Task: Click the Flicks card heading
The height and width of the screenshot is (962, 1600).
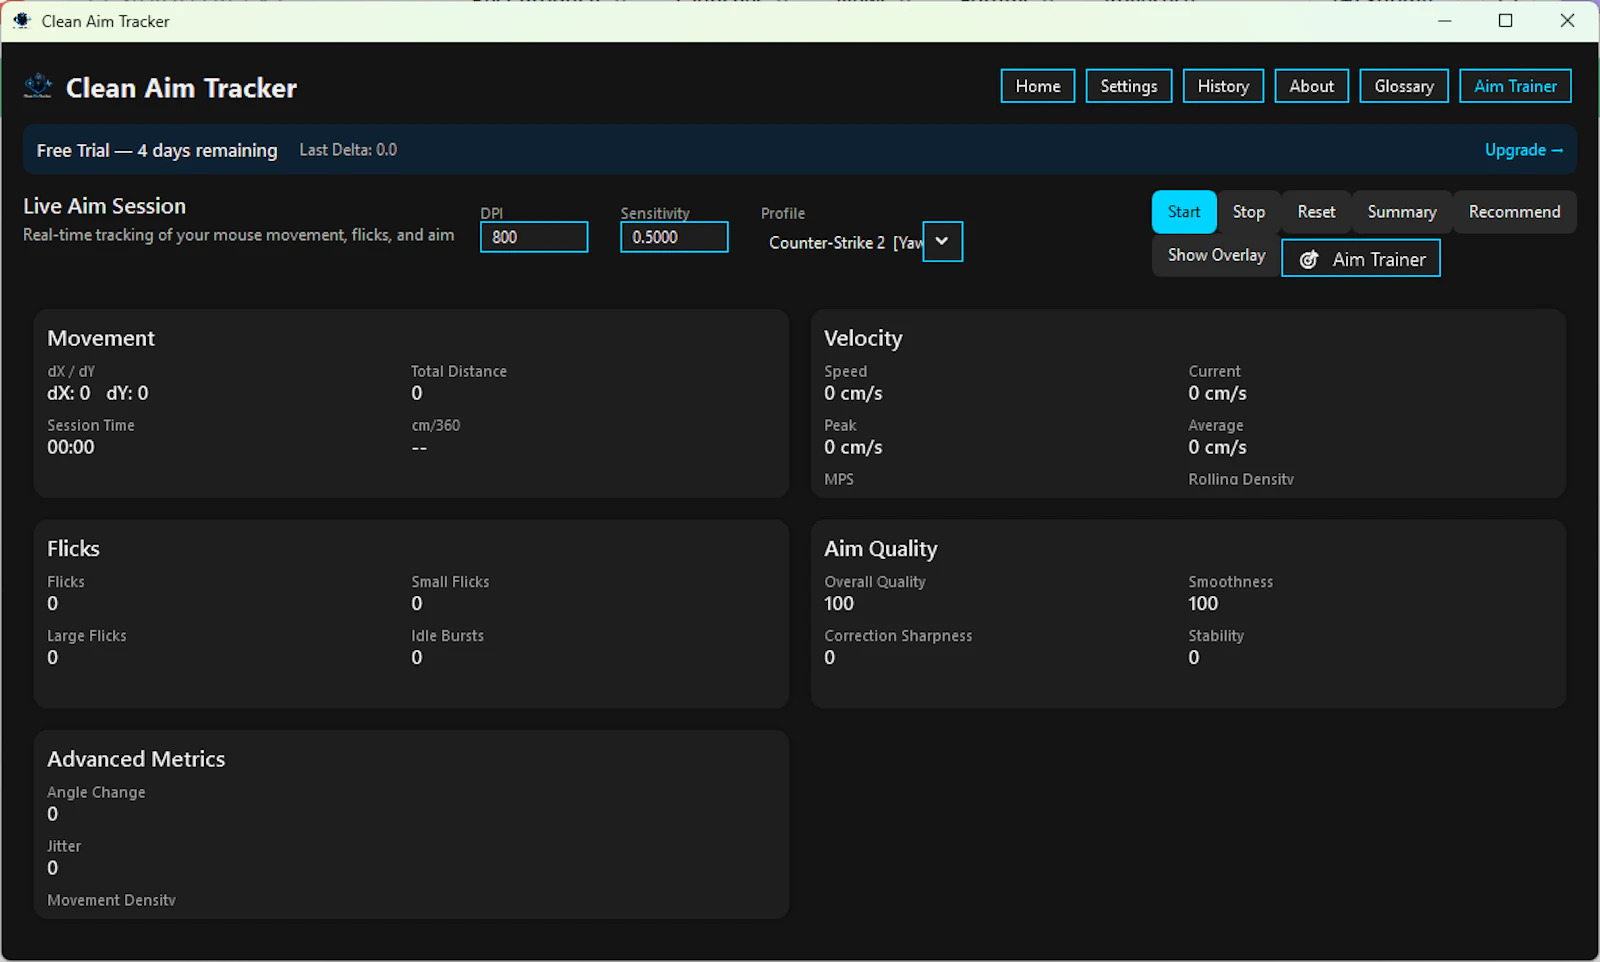Action: [x=73, y=548]
